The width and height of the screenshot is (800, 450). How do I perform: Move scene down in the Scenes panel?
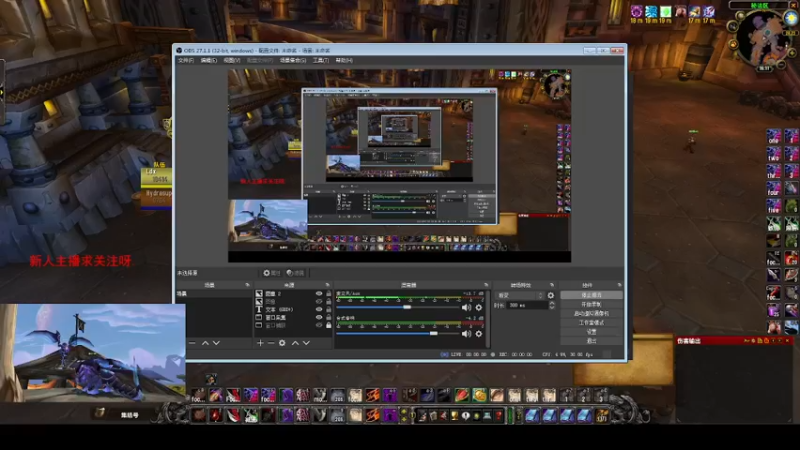tap(216, 343)
